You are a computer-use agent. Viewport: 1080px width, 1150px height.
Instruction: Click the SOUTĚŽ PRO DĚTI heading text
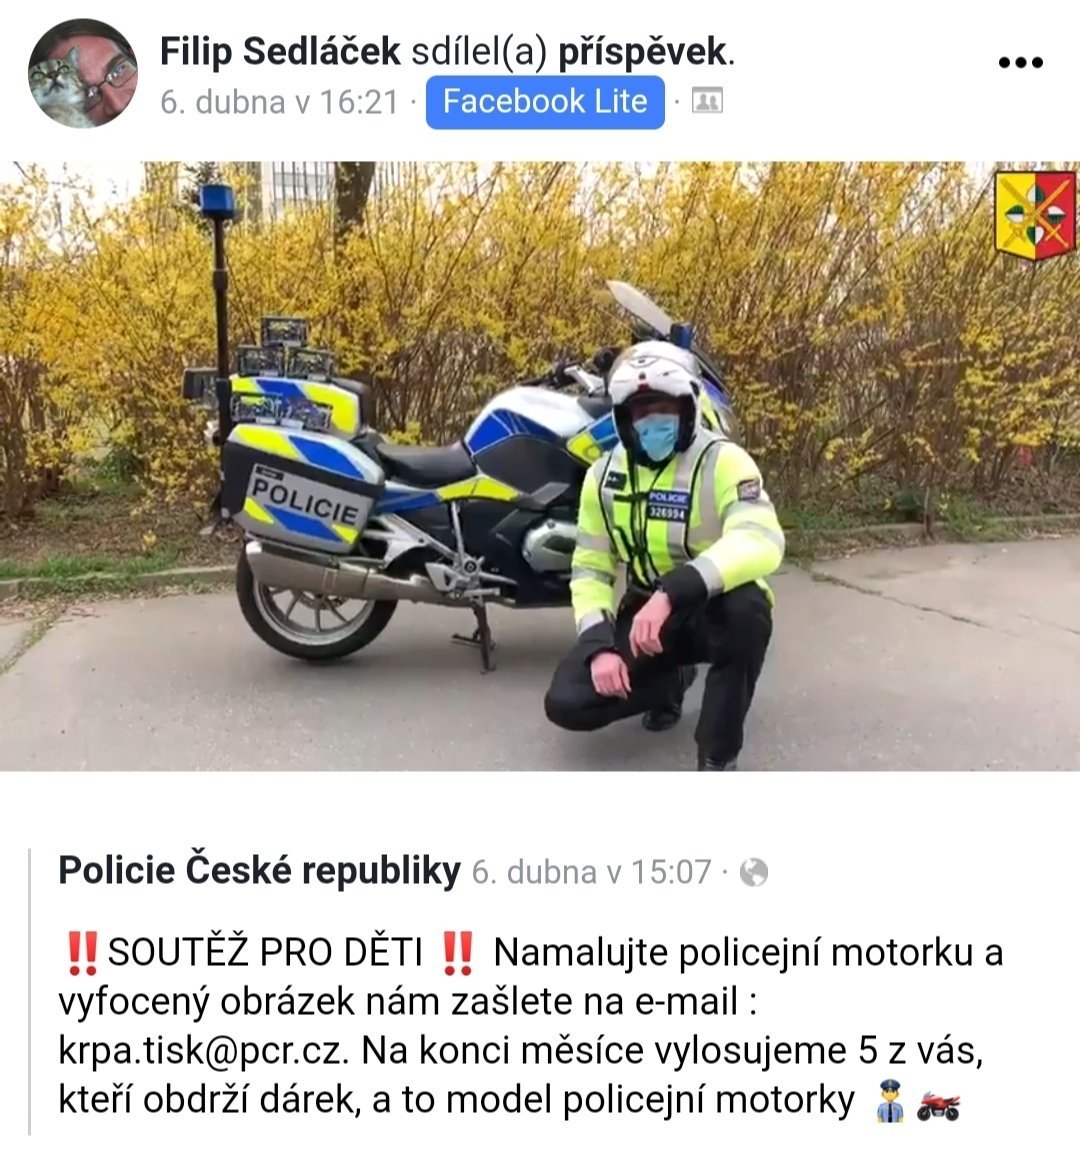[265, 953]
